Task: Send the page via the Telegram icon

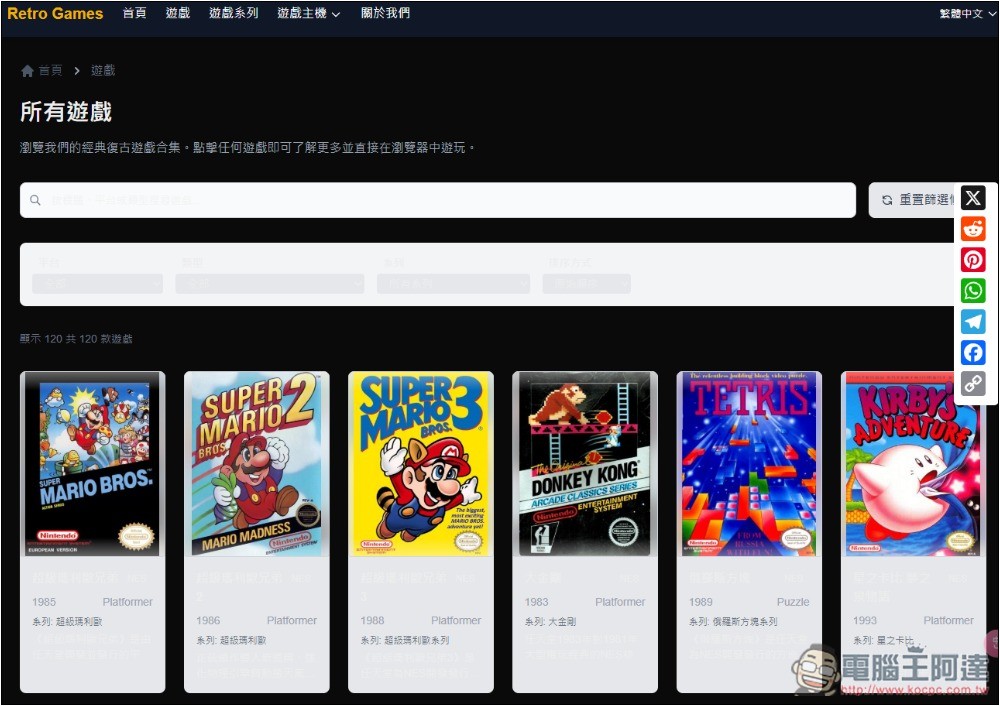Action: click(x=972, y=321)
